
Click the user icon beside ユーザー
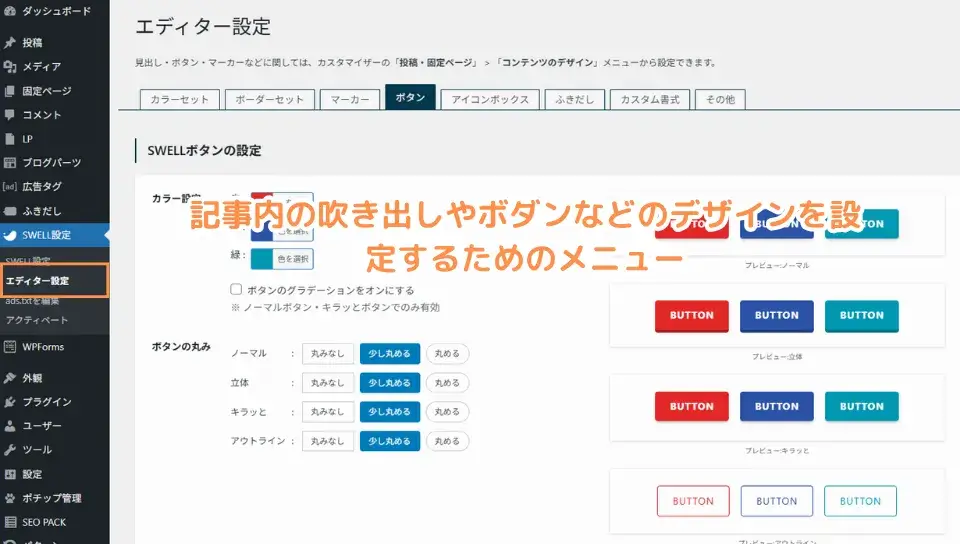click(x=10, y=425)
